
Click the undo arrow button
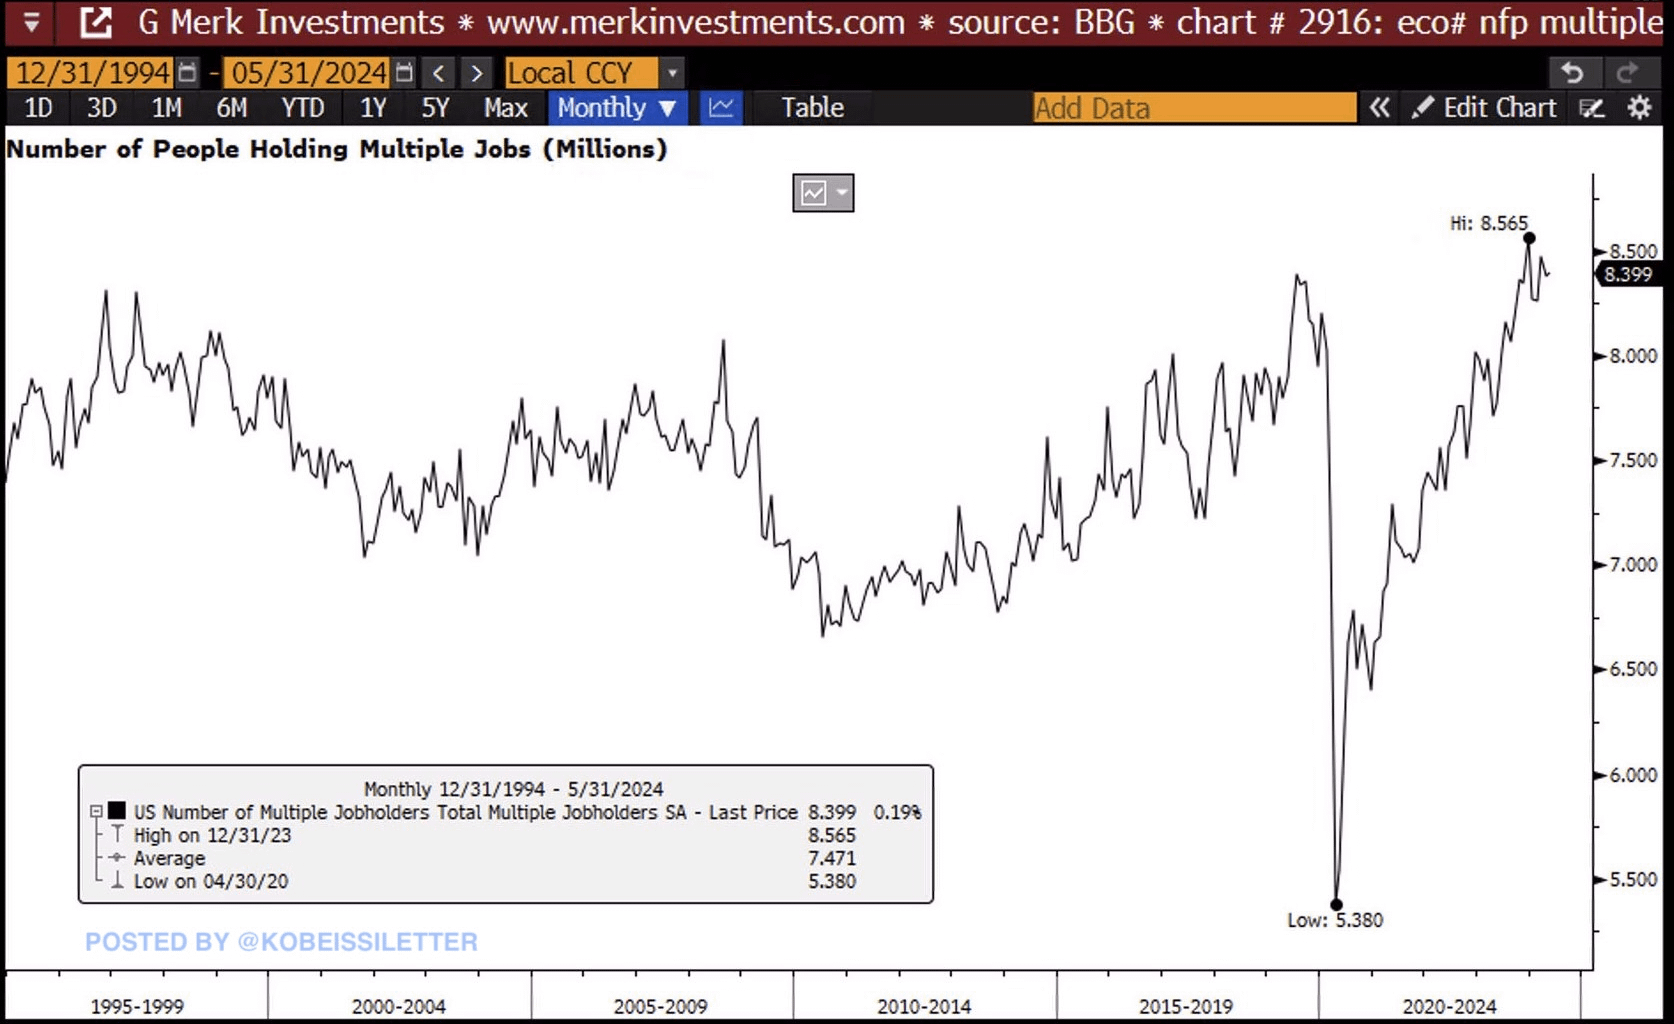[x=1572, y=73]
